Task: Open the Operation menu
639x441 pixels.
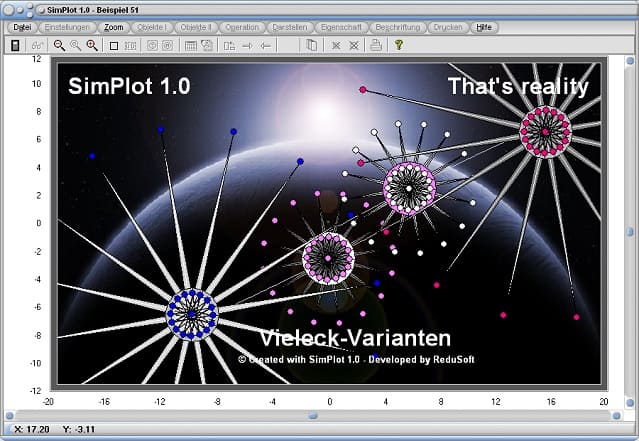Action: (242, 27)
